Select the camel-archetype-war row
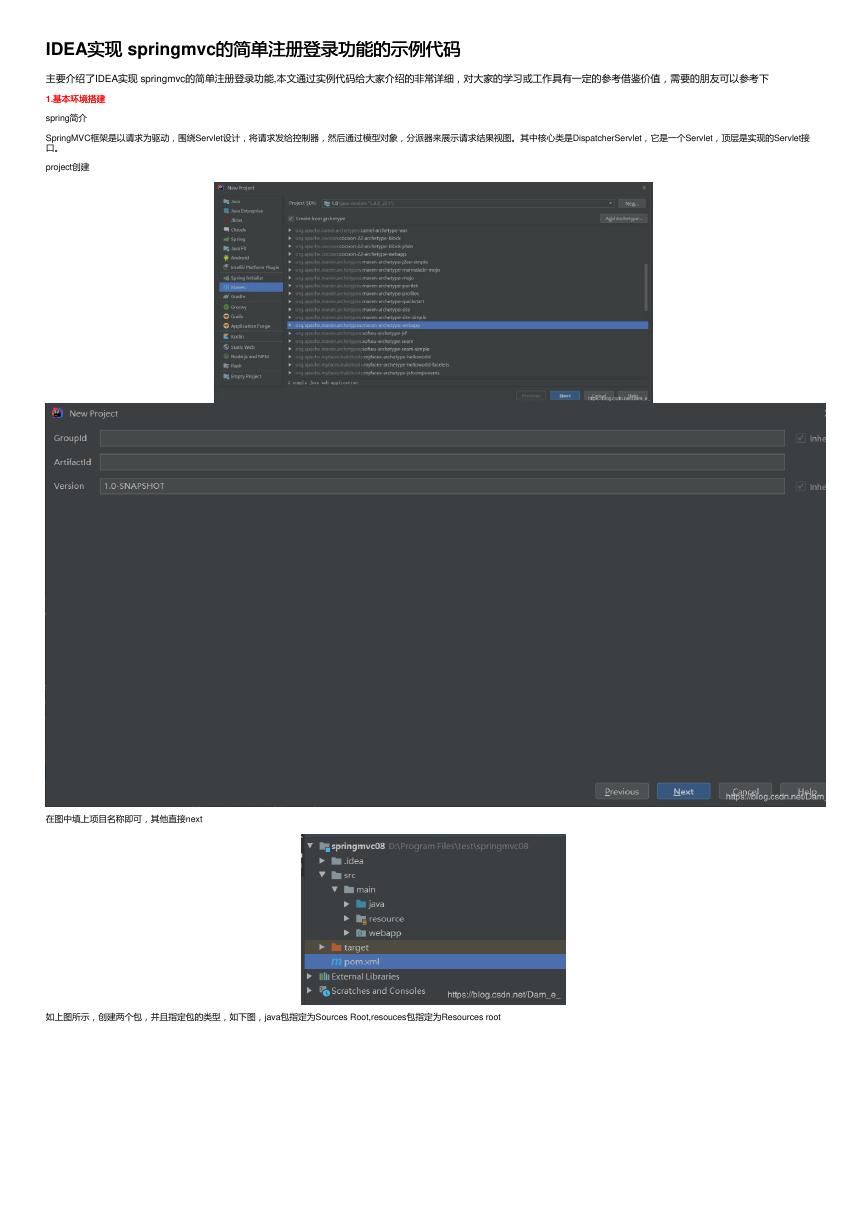Screen dimensions: 868x1228 tap(468, 230)
